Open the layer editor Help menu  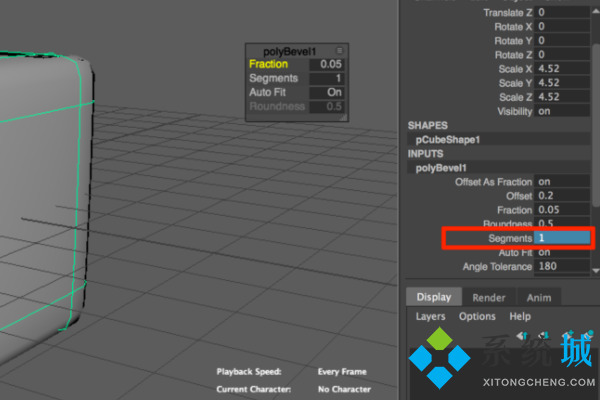click(520, 316)
